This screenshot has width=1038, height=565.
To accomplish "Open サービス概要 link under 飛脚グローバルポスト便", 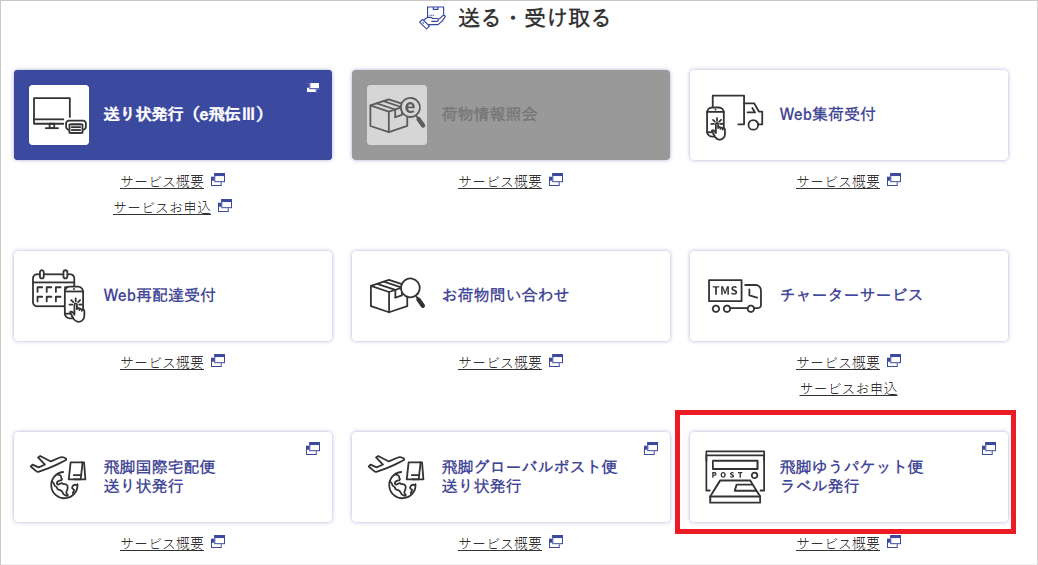I will pos(500,543).
